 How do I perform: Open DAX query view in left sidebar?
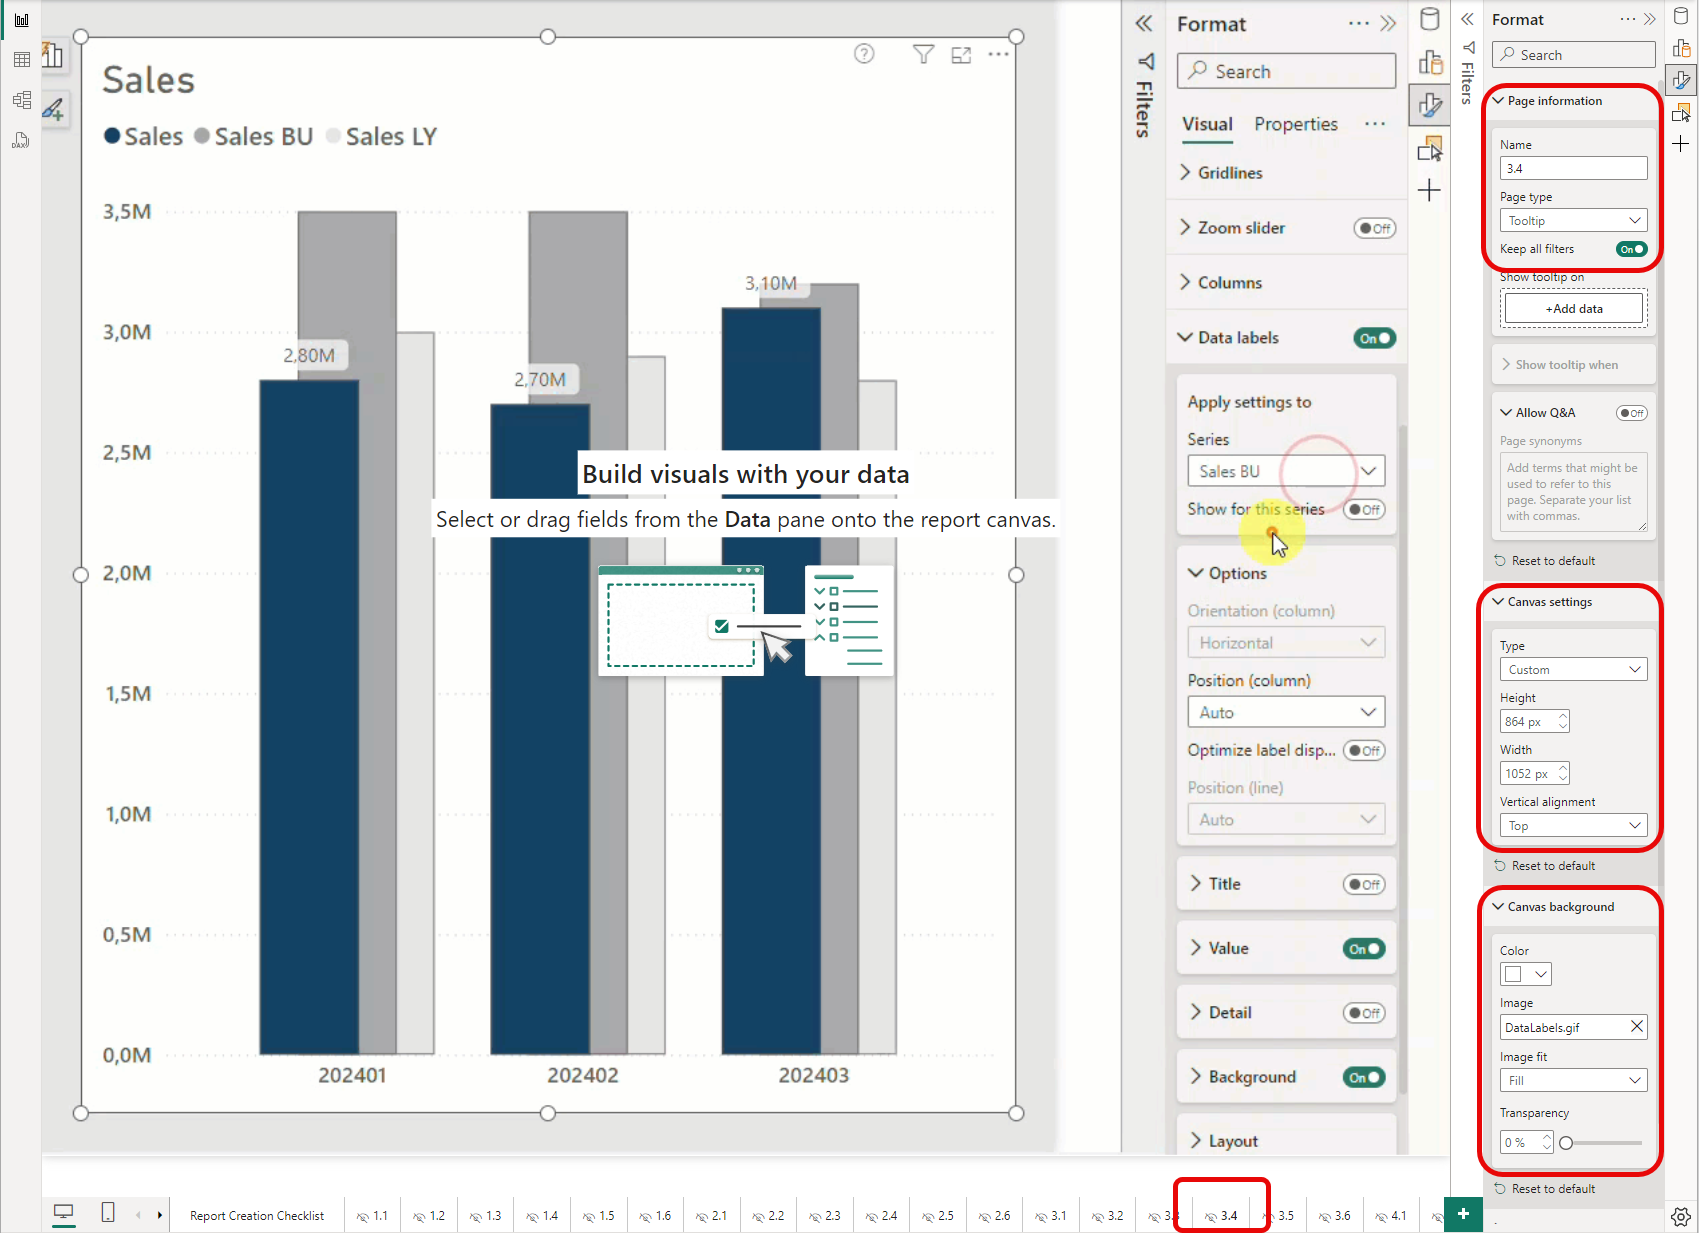point(21,140)
